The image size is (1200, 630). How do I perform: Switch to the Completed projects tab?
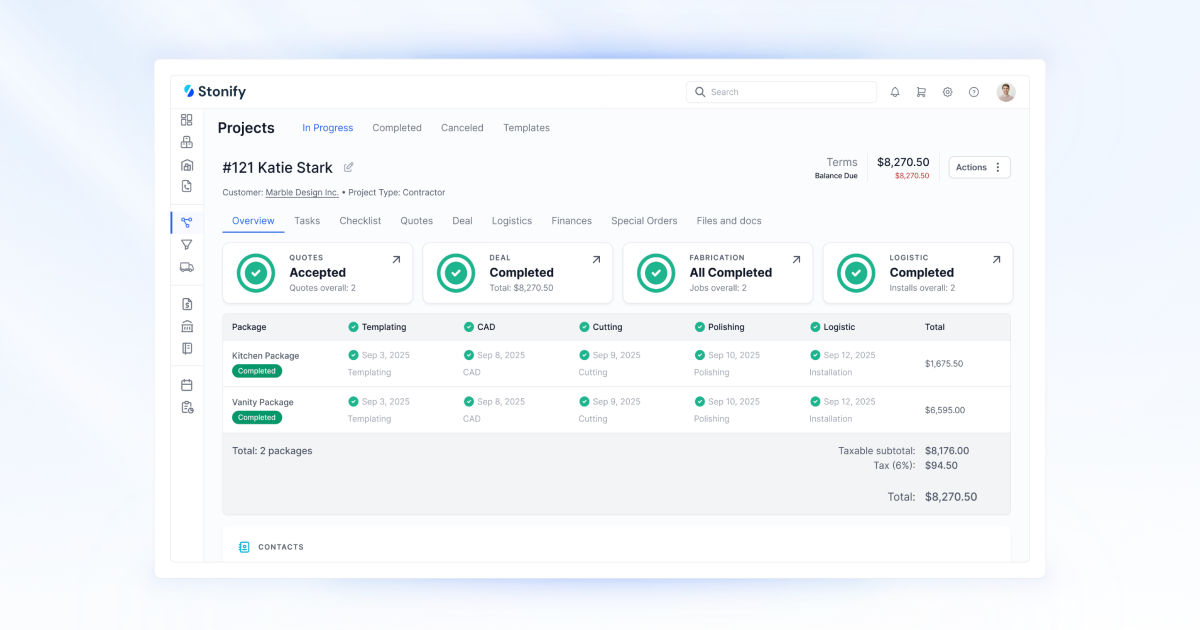tap(397, 128)
